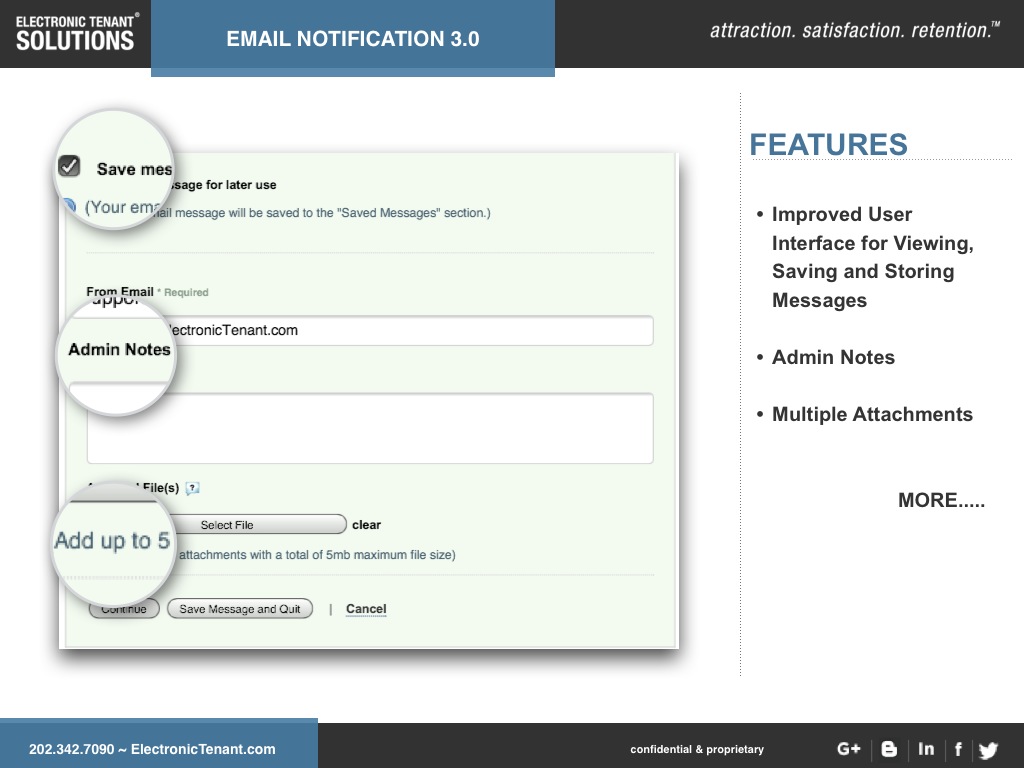Click the Blogger icon in footer
Image resolution: width=1024 pixels, height=768 pixels.
tap(889, 749)
